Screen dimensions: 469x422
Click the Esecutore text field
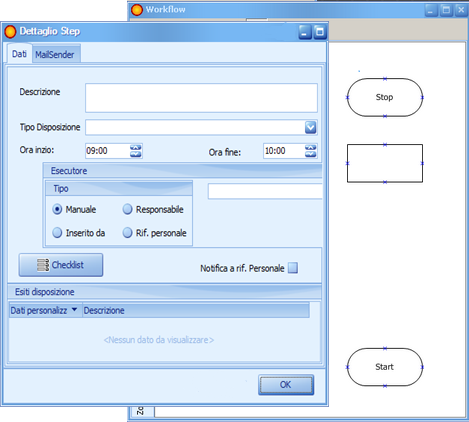[x=265, y=191]
